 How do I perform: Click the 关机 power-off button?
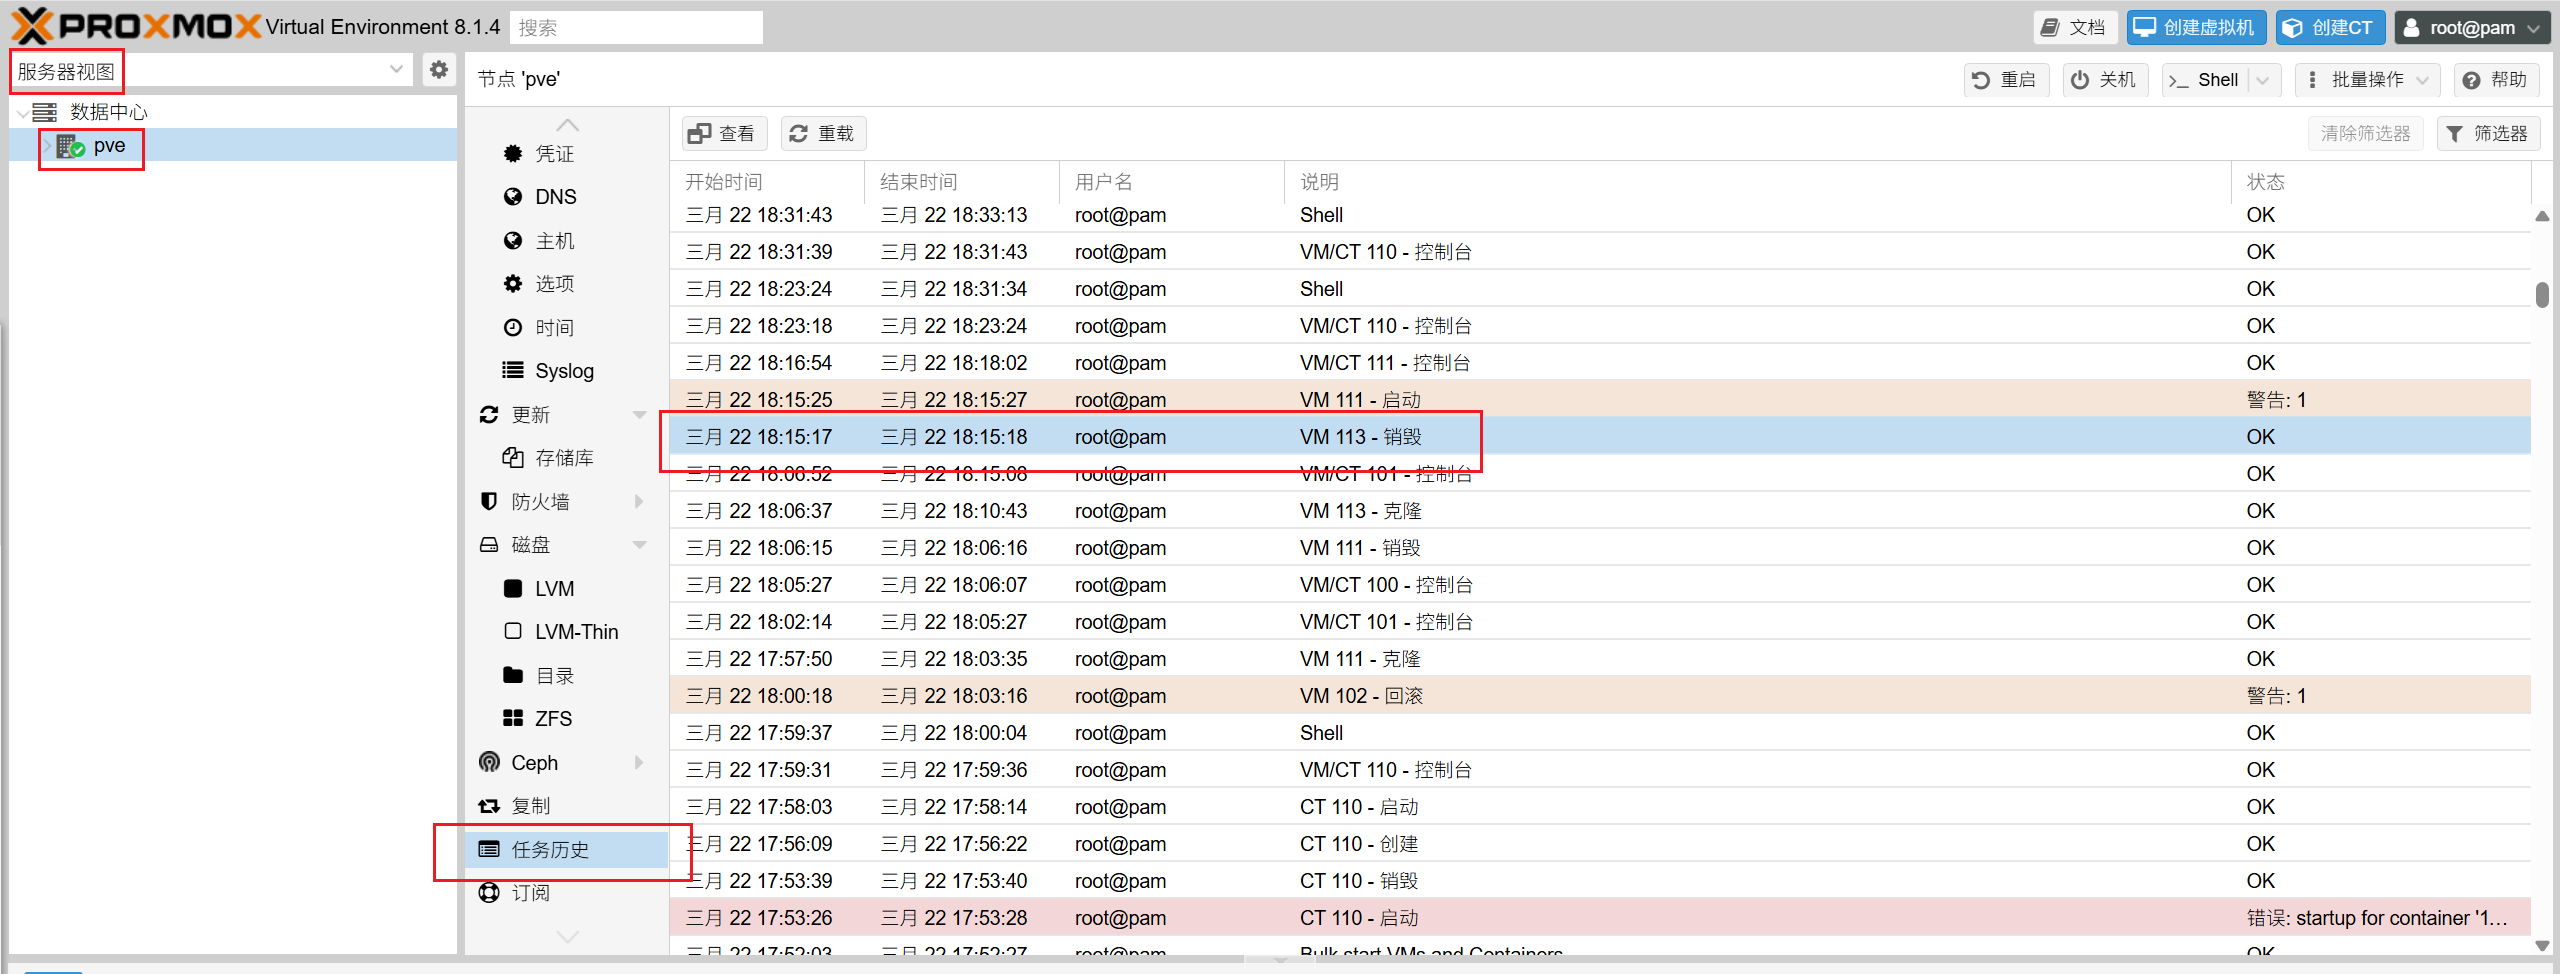pyautogui.click(x=2103, y=80)
